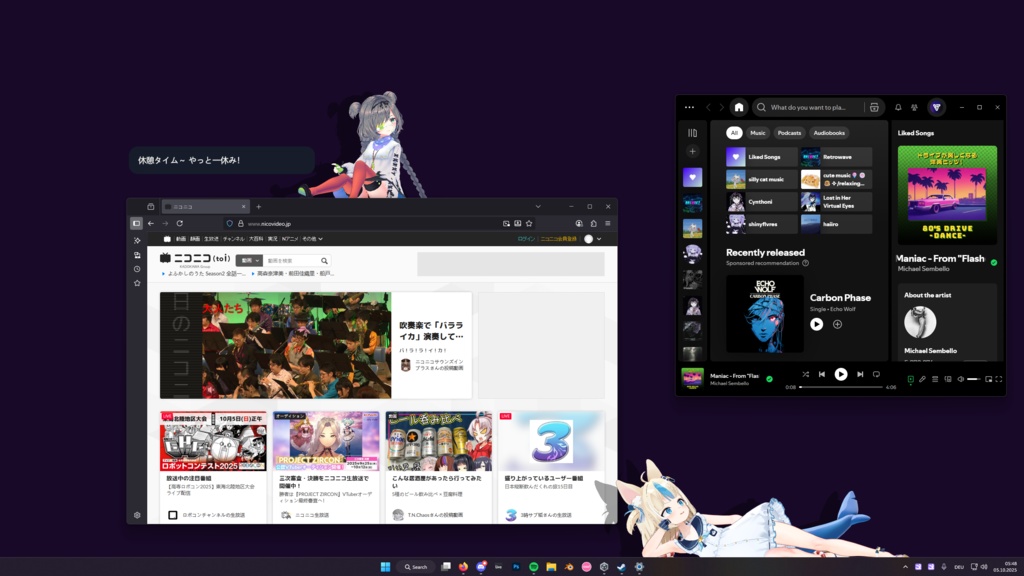Toggle the lyrics view

click(922, 378)
